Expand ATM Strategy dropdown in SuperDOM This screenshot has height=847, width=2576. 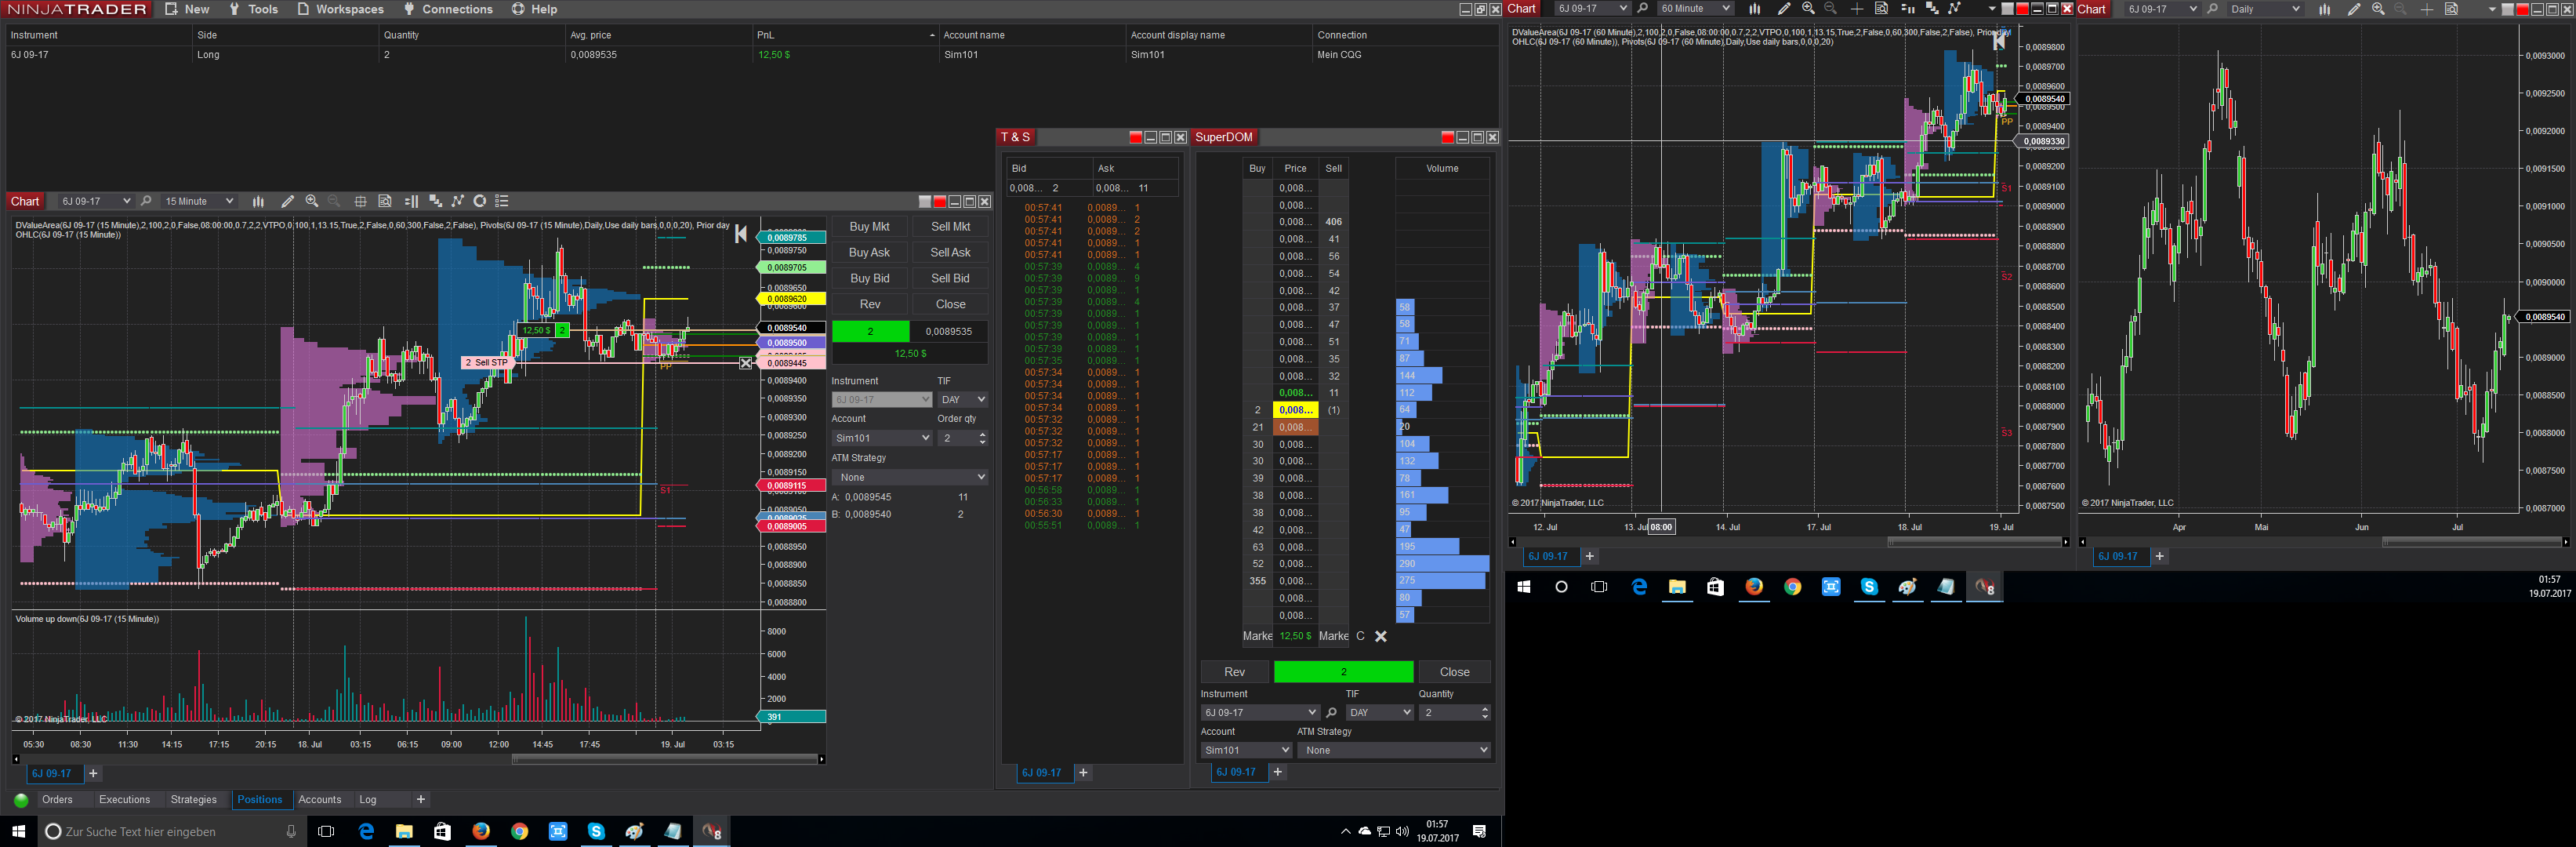1394,750
